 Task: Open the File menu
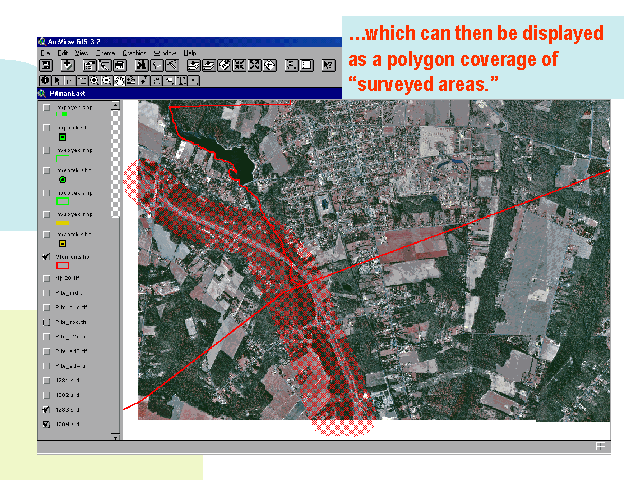pyautogui.click(x=45, y=52)
